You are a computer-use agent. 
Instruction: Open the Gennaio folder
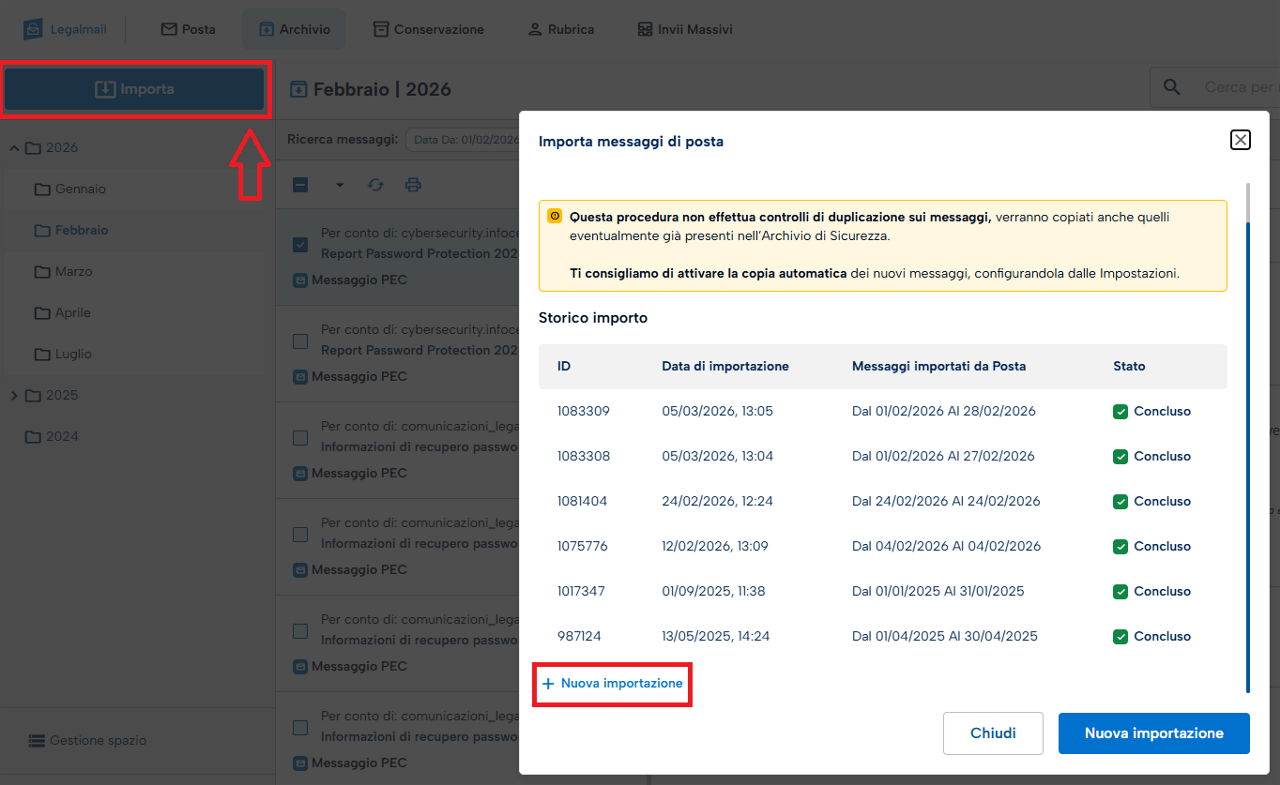pyautogui.click(x=70, y=189)
